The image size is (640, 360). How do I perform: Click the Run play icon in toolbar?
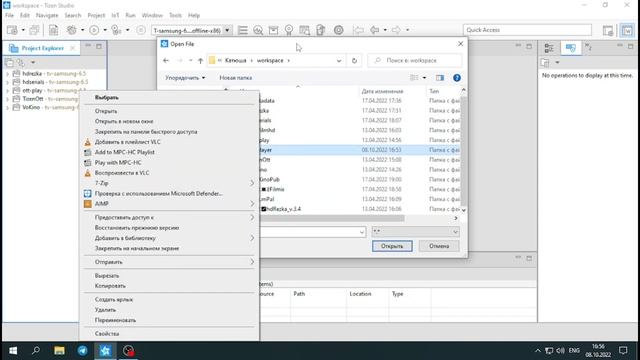pos(94,30)
